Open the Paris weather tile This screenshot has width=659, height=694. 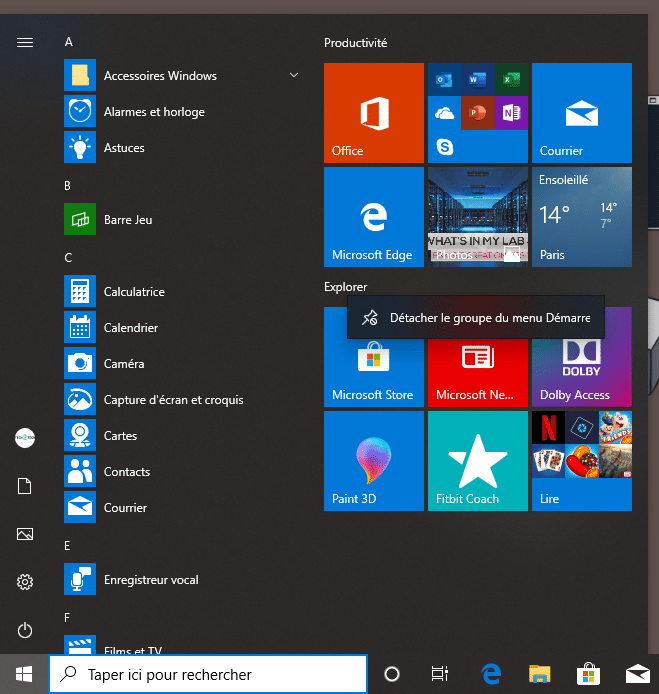pos(581,217)
